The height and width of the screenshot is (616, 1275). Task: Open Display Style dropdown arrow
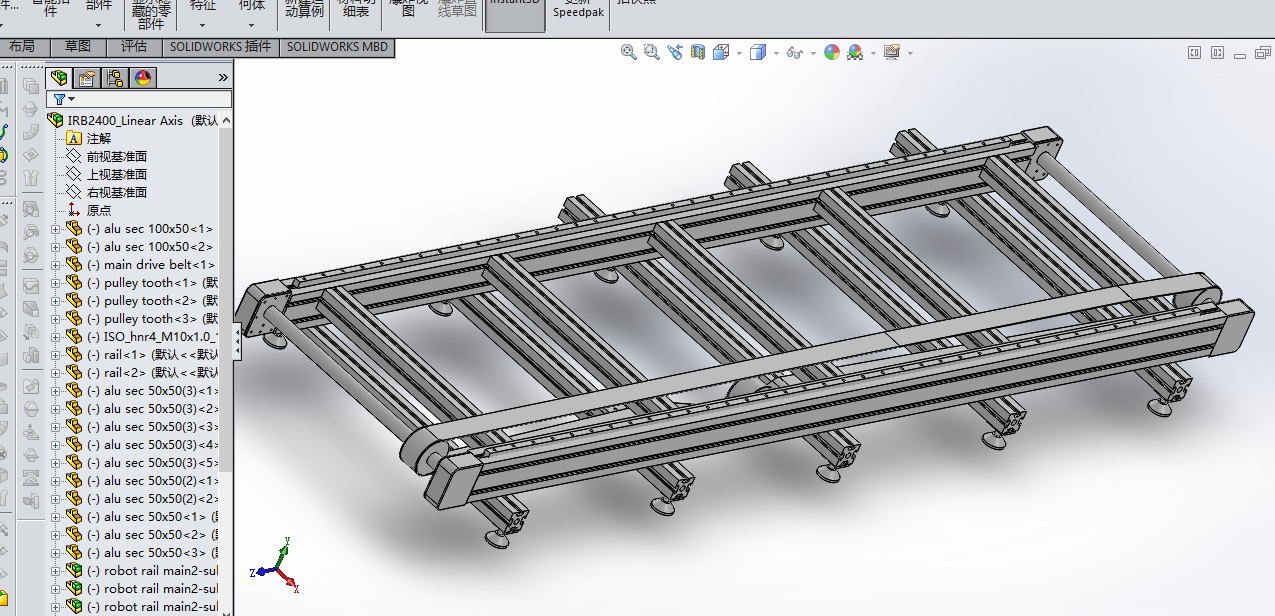point(776,53)
